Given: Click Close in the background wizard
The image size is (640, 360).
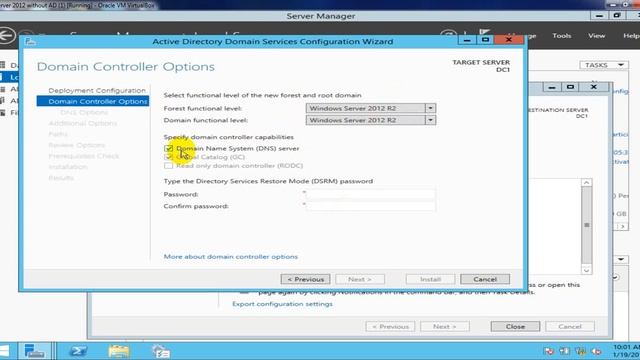Looking at the screenshot, I should click(x=515, y=327).
